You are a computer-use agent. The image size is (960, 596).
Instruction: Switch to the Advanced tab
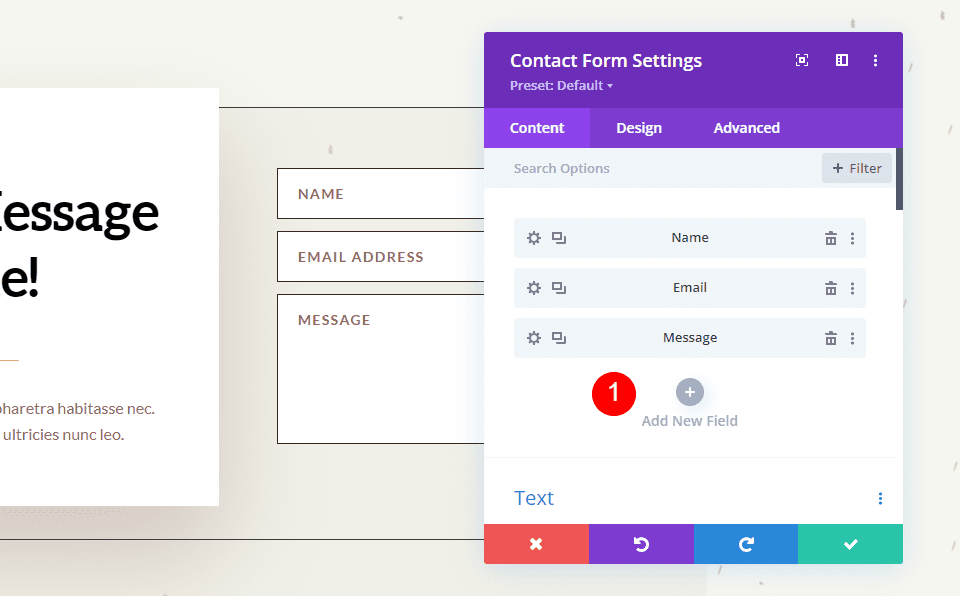[x=746, y=127]
